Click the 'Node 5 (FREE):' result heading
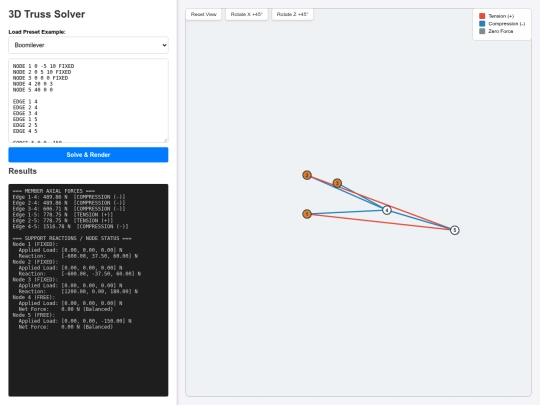The height and width of the screenshot is (405, 540). [34, 315]
